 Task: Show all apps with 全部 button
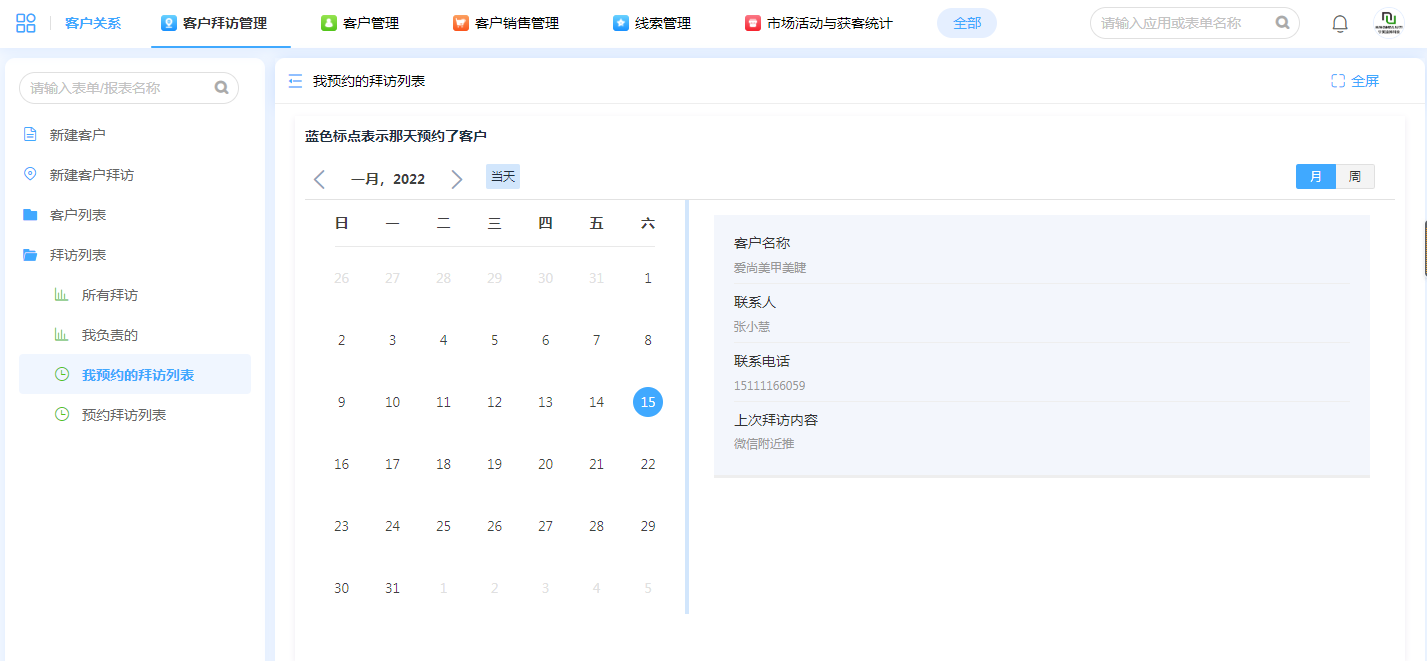point(966,23)
